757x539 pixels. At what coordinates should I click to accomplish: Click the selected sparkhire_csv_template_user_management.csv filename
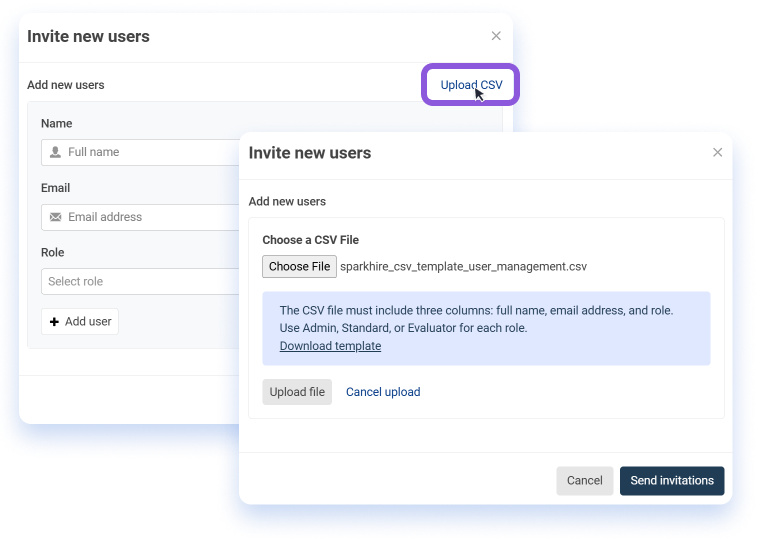tap(463, 267)
